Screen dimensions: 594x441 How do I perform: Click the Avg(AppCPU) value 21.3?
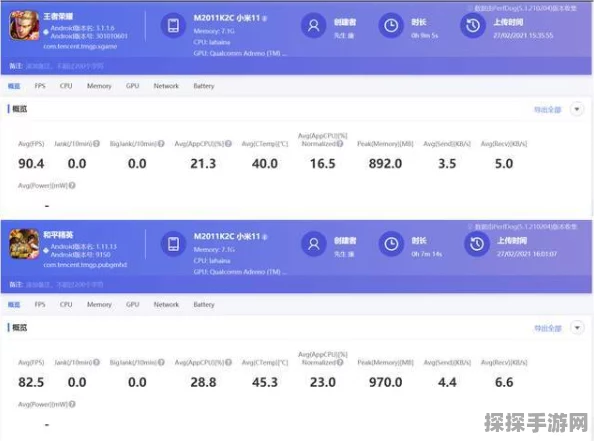tap(203, 164)
